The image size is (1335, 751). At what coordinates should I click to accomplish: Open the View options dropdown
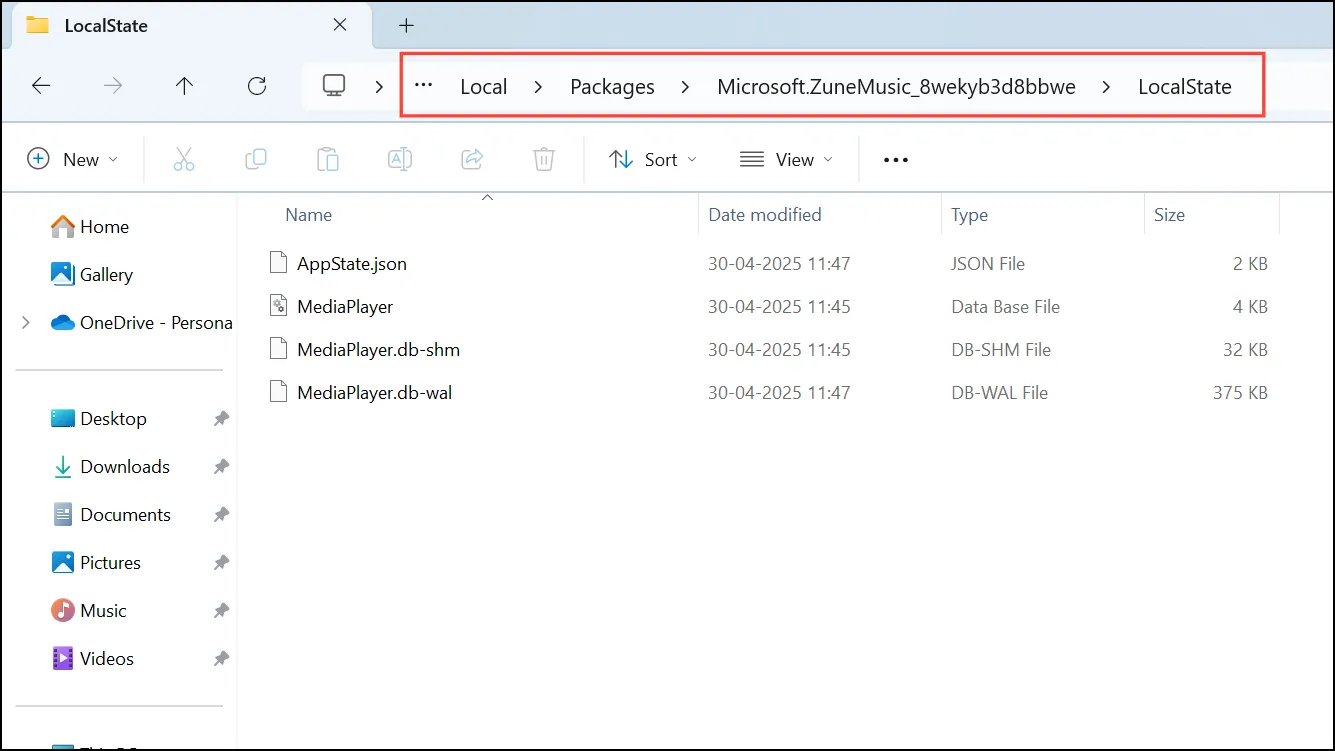click(x=786, y=159)
